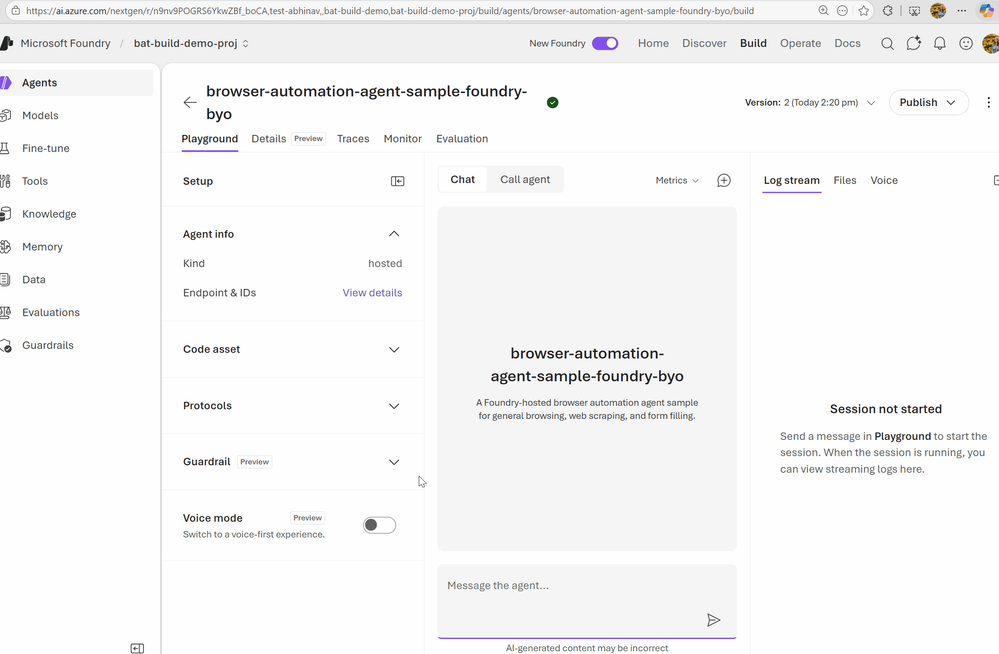Open the bat-build-demo-proj project switcher
999x654 pixels.
point(191,43)
